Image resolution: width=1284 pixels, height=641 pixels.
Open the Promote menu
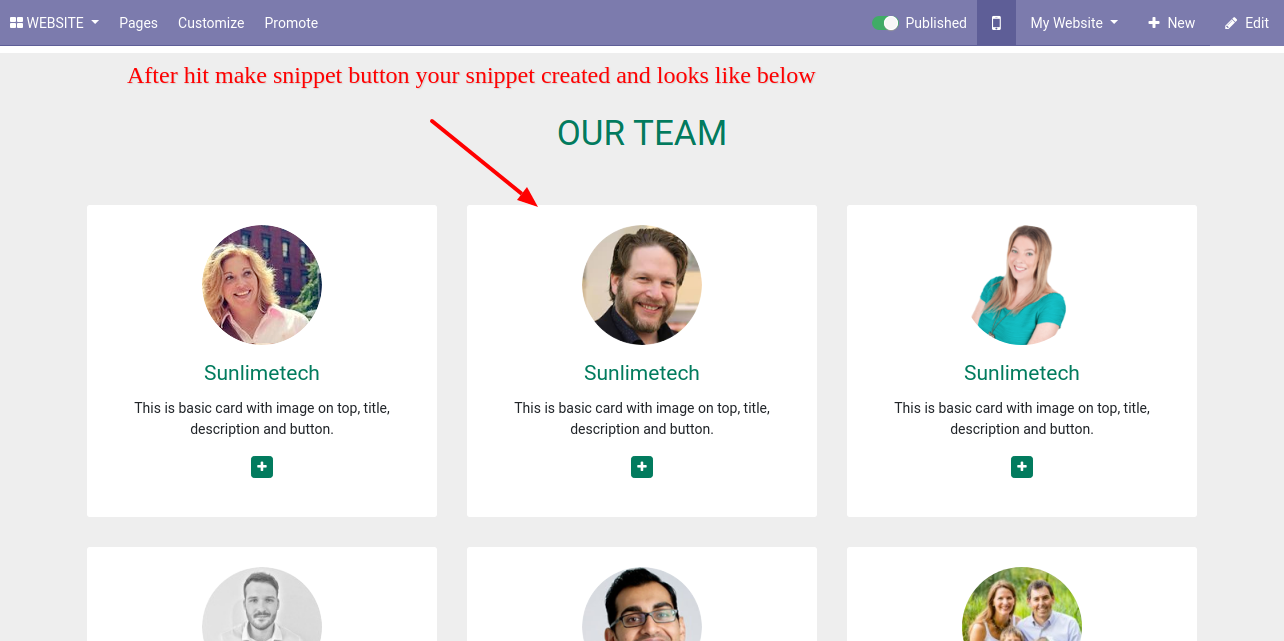point(291,23)
